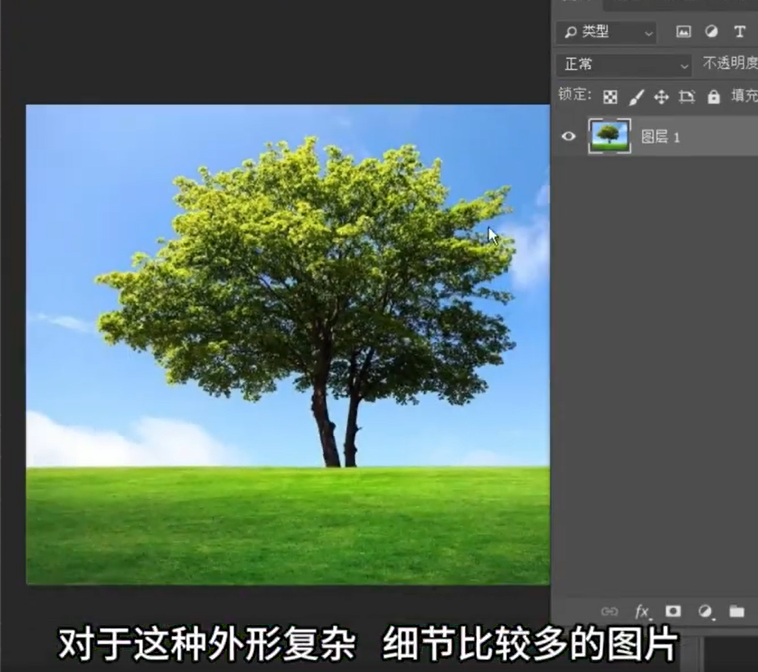Select the 图层 1 tree thumbnail
Viewport: 758px width, 672px height.
tap(610, 136)
